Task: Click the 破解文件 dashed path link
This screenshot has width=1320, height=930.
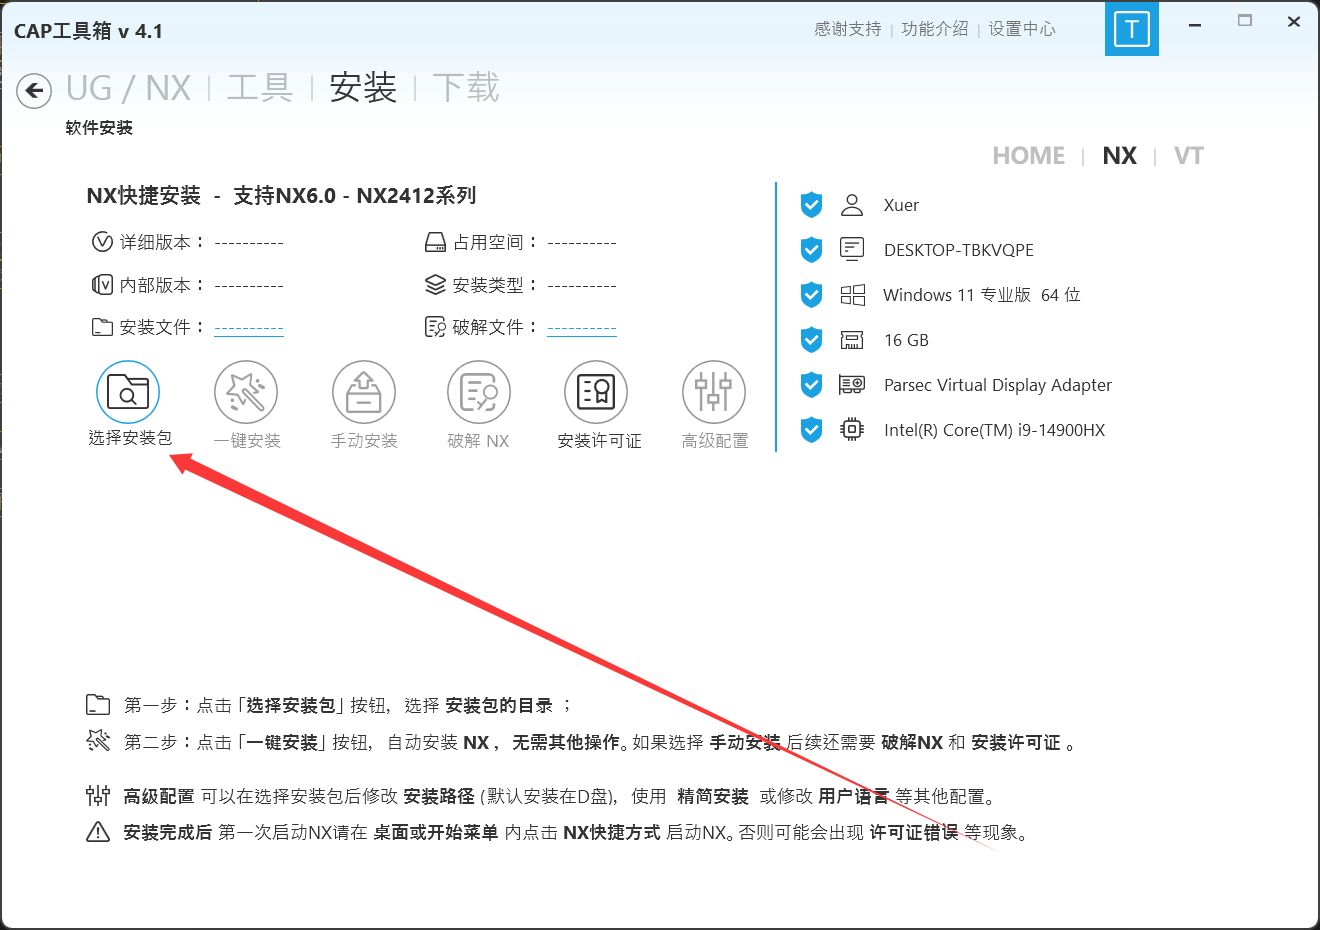Action: (582, 328)
